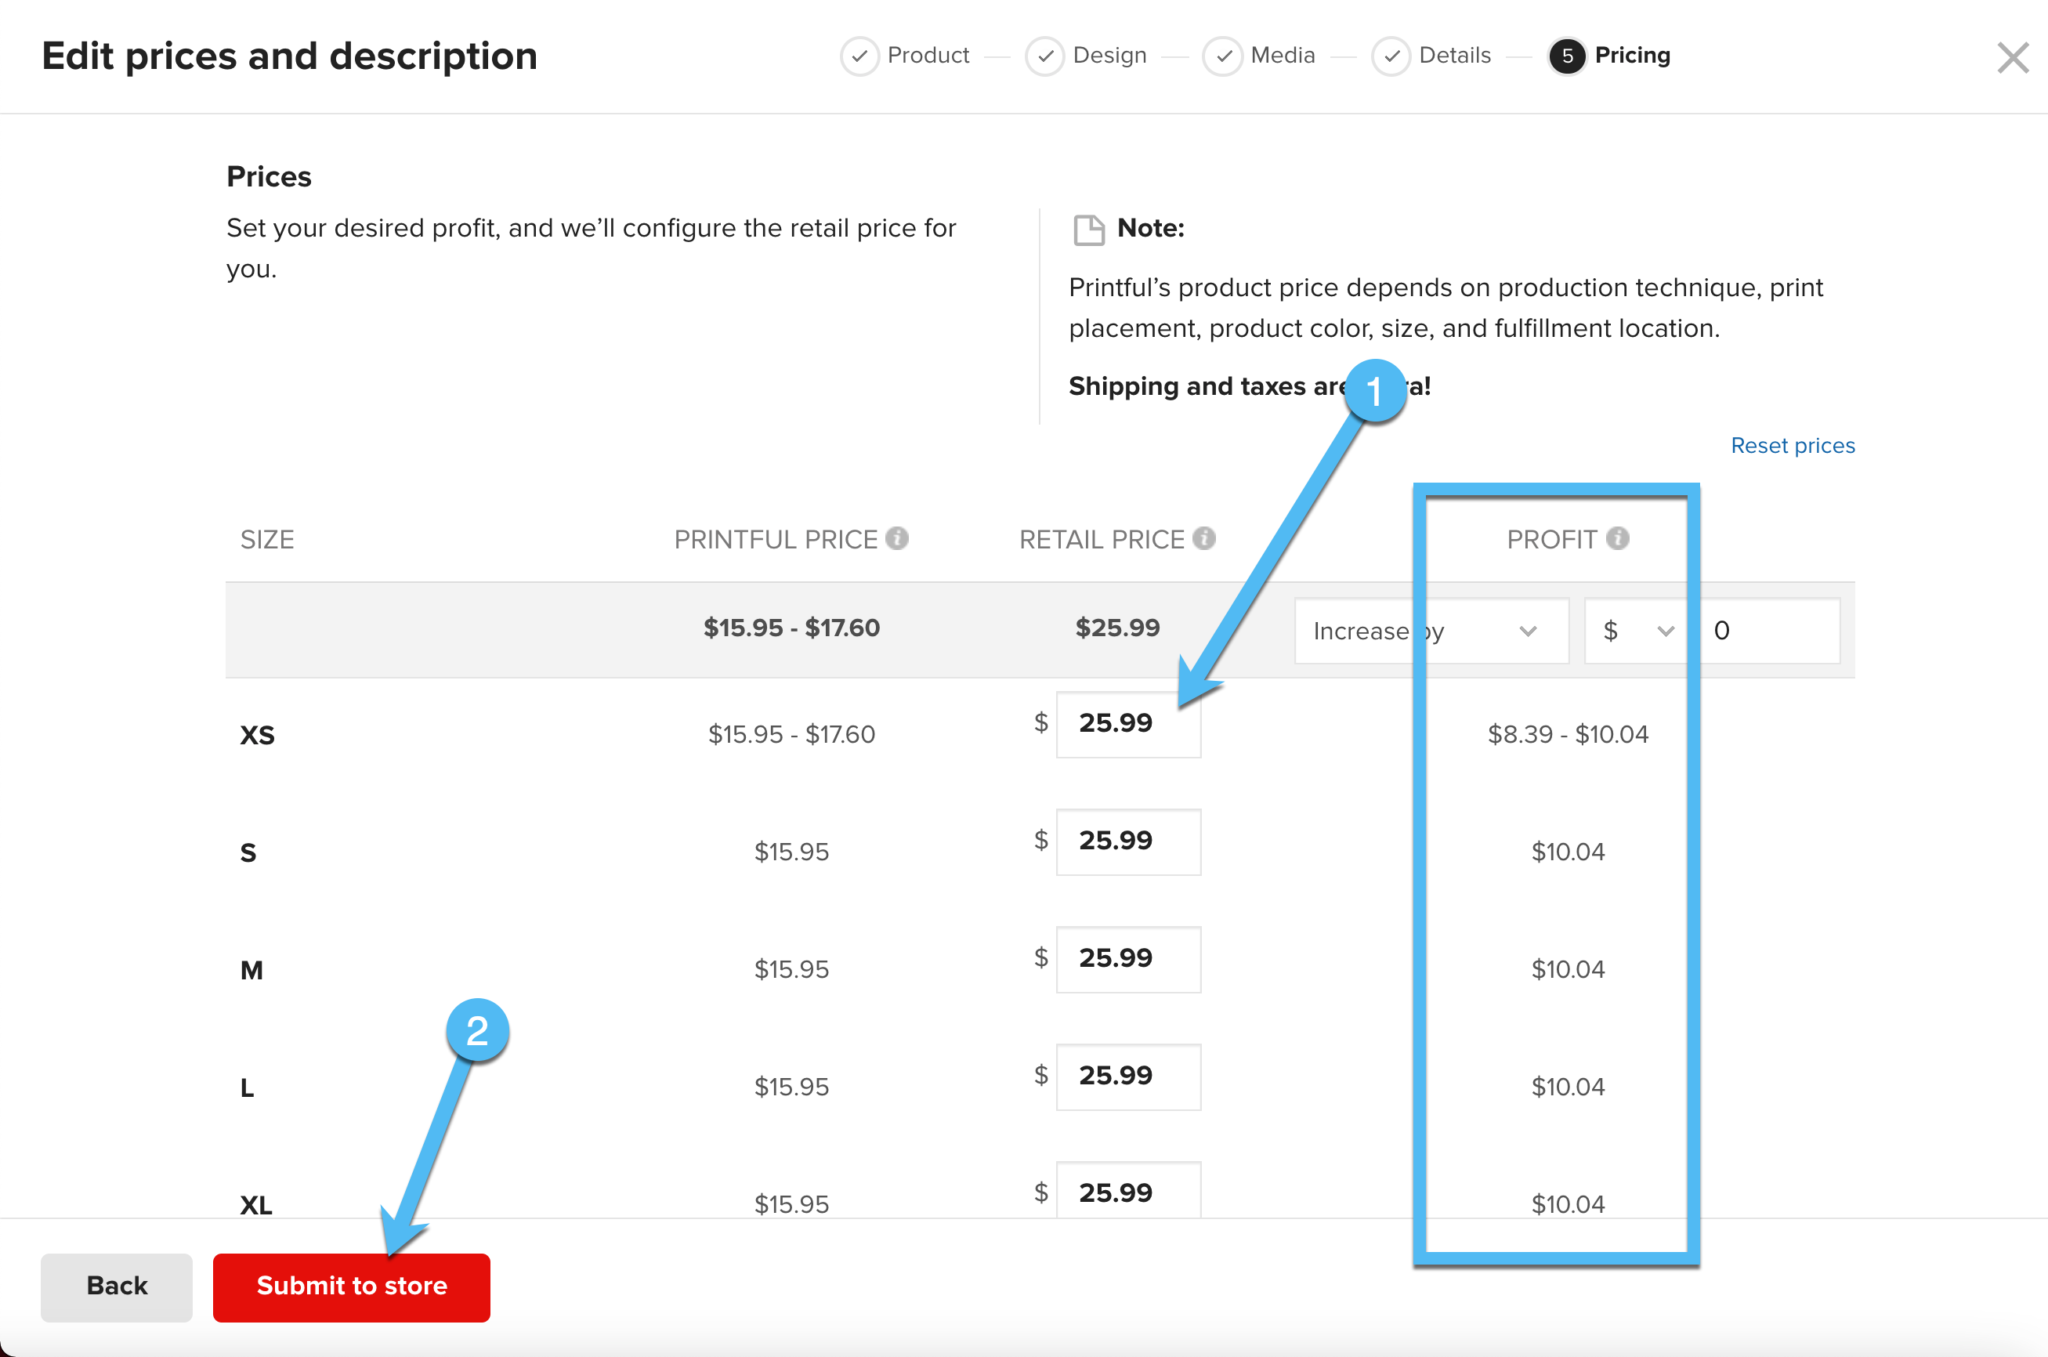Click the Details step checkmark icon
The image size is (2048, 1357).
point(1391,57)
